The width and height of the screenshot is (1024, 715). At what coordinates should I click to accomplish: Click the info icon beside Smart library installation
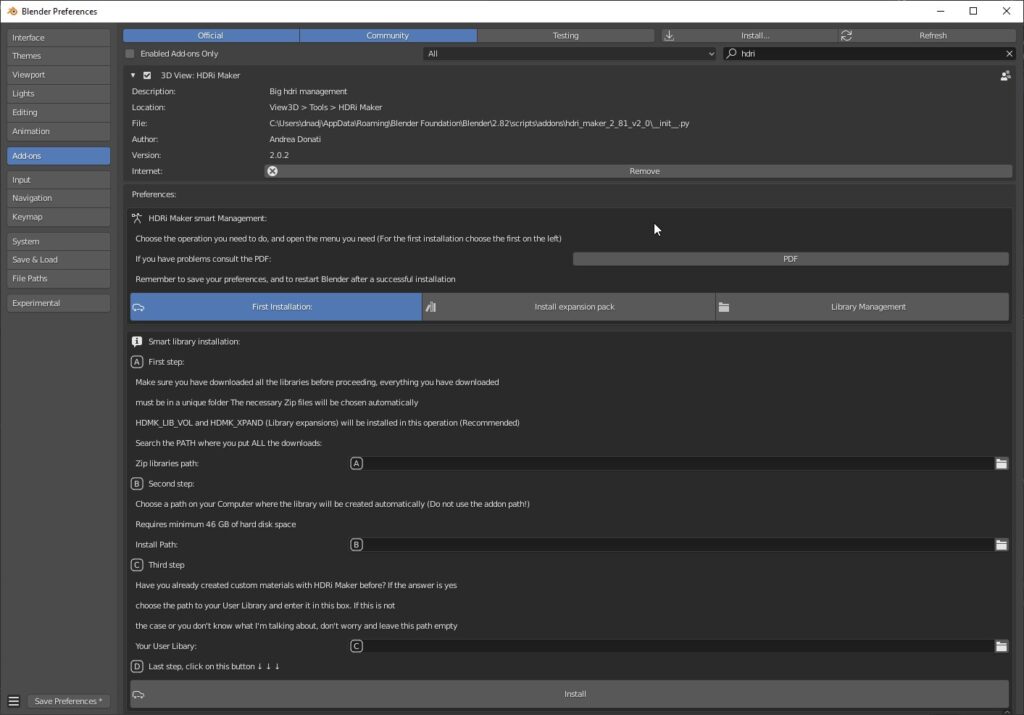click(136, 342)
